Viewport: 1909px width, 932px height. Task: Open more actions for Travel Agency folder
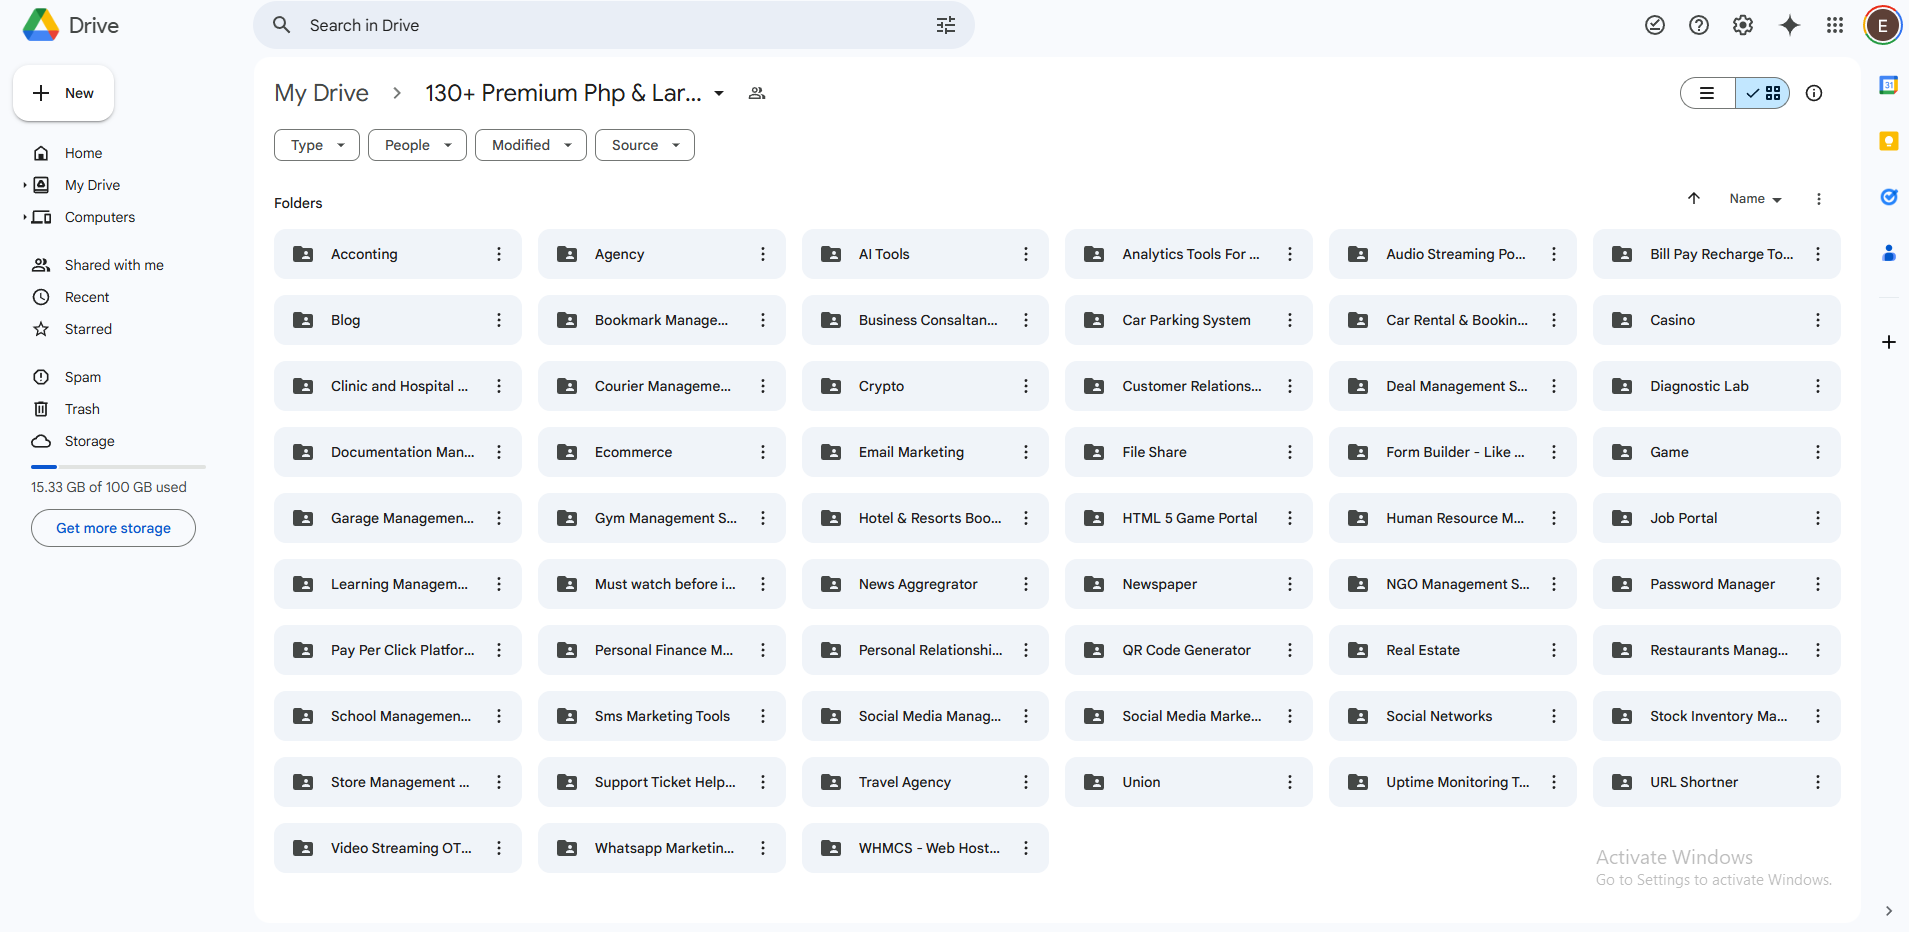[x=1026, y=782]
